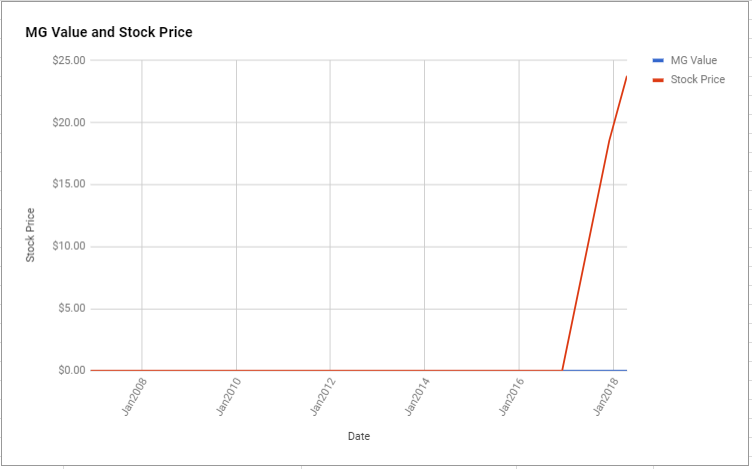Click the Jan2014 x-axis label

[x=417, y=397]
